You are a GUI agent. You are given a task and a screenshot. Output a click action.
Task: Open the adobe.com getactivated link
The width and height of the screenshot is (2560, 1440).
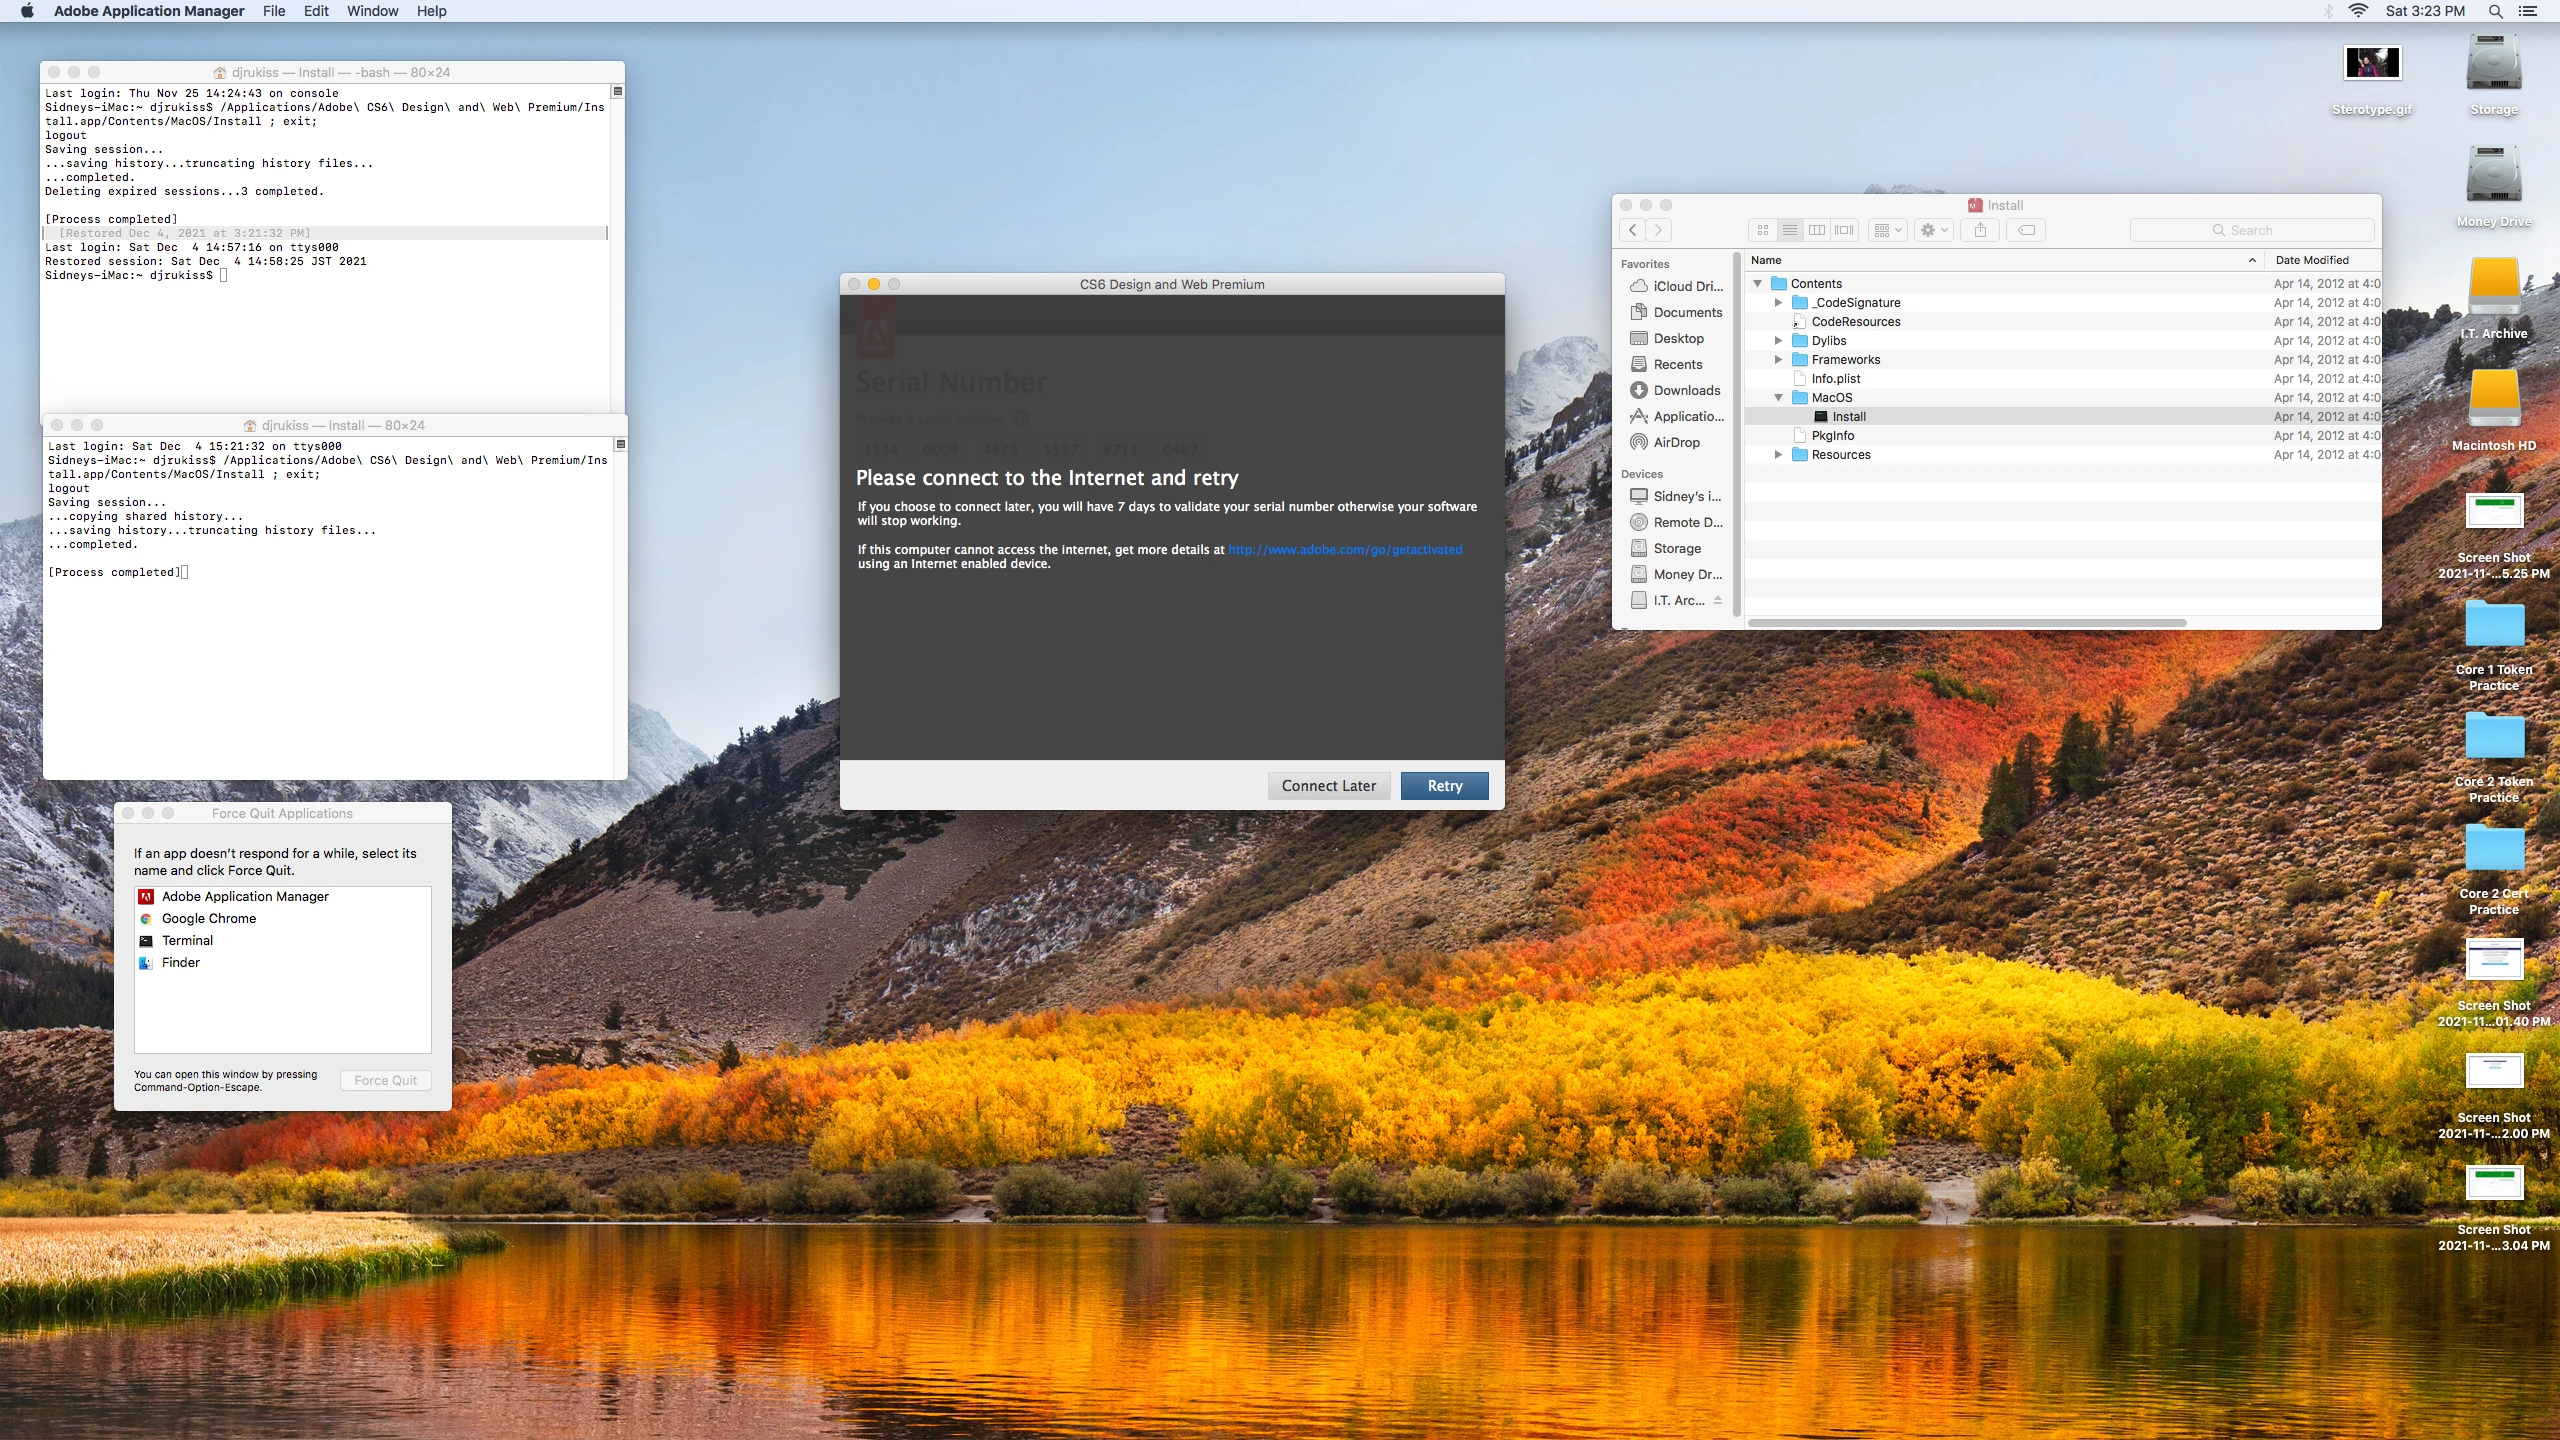[1344, 549]
